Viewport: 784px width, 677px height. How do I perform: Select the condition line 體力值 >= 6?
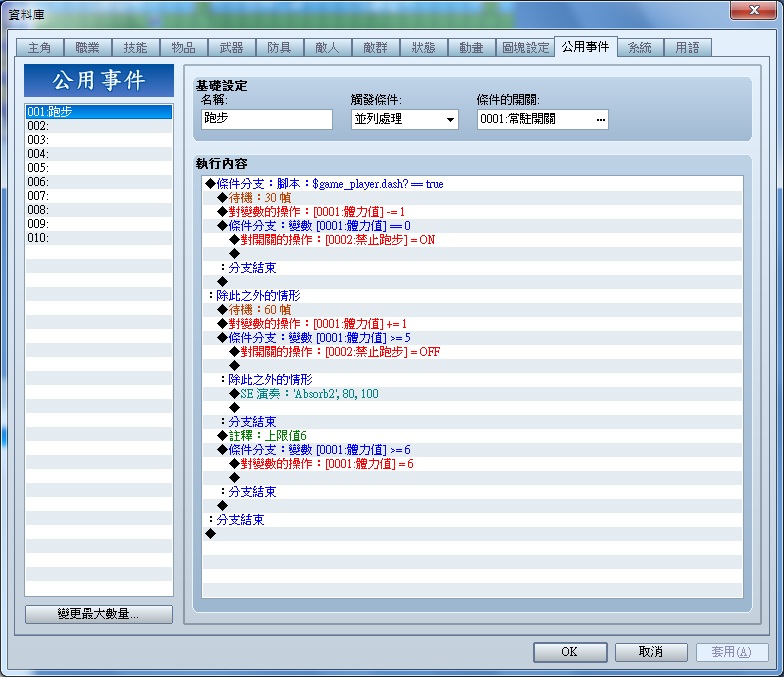point(472,450)
